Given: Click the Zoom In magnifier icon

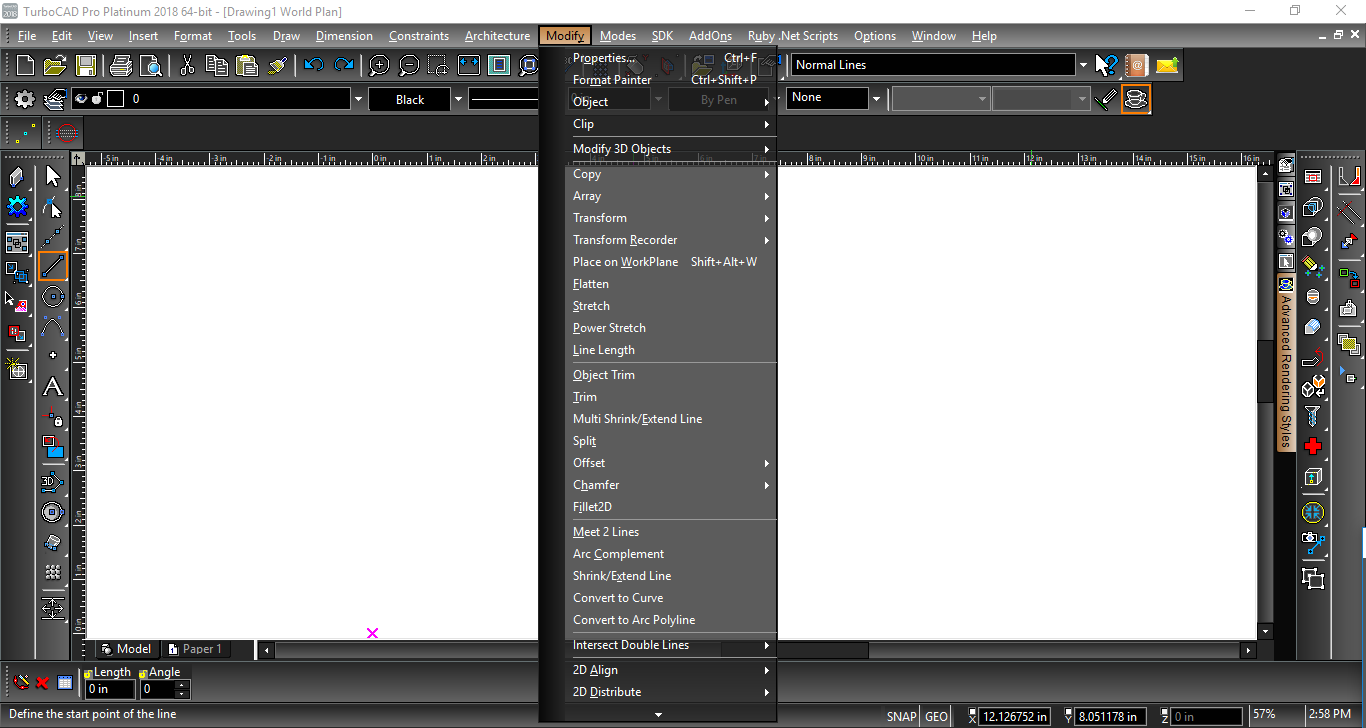Looking at the screenshot, I should pos(379,66).
